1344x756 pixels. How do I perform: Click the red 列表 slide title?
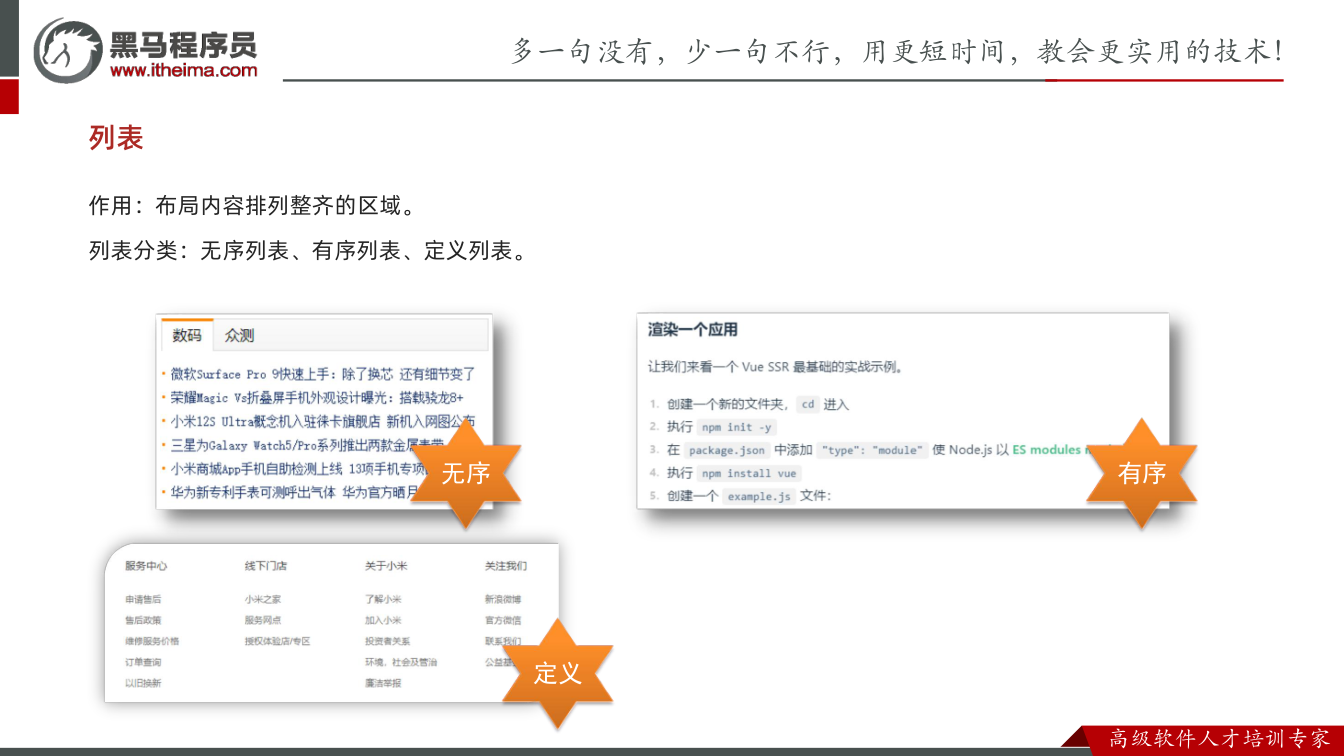click(116, 138)
